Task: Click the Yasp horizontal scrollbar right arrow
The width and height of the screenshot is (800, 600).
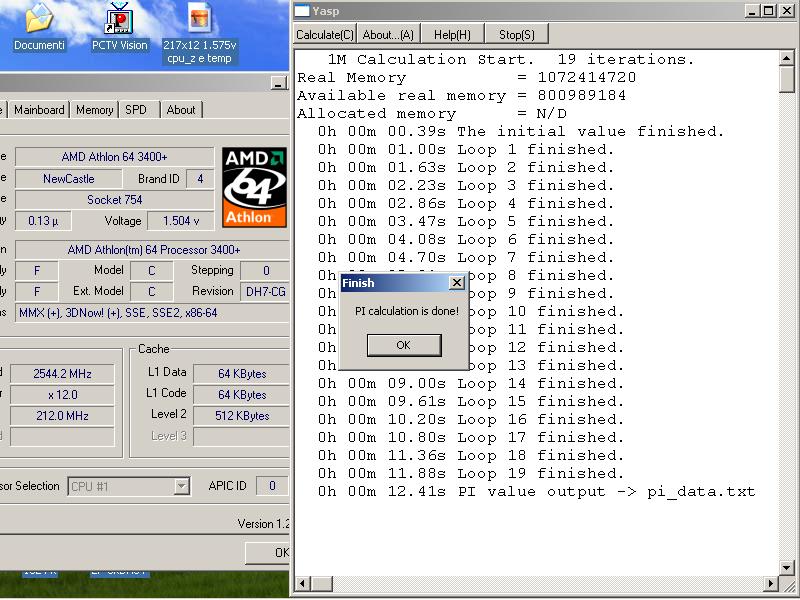Action: [x=771, y=584]
